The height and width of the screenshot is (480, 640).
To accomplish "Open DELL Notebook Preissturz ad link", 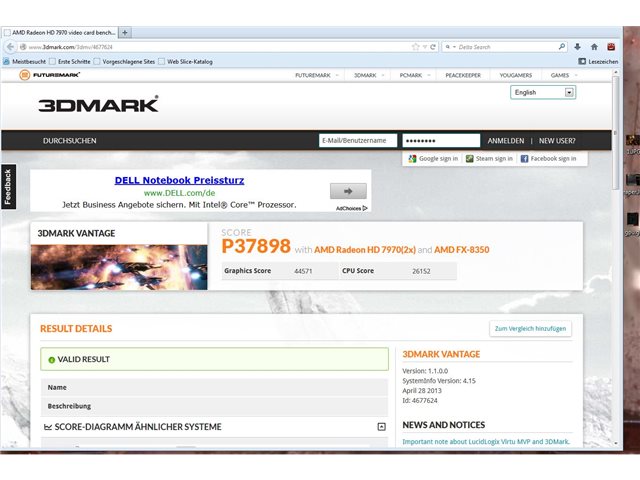I will pos(179,180).
